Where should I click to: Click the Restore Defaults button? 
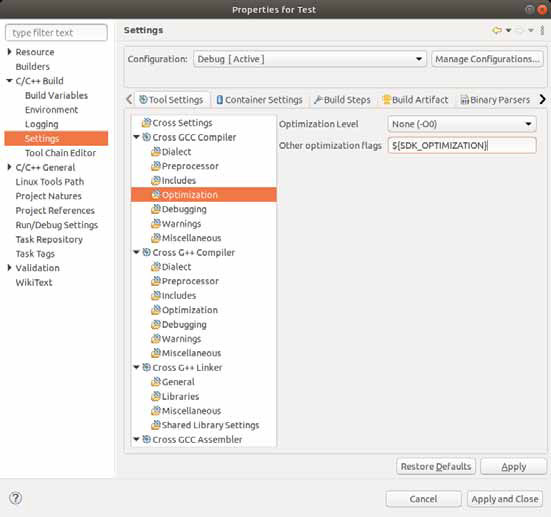[436, 466]
